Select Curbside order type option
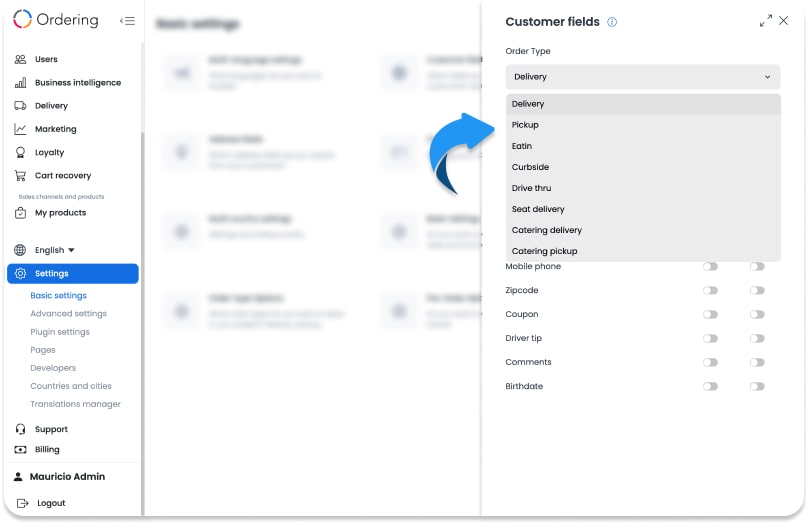Viewport: 808px width, 524px height. pos(643,167)
